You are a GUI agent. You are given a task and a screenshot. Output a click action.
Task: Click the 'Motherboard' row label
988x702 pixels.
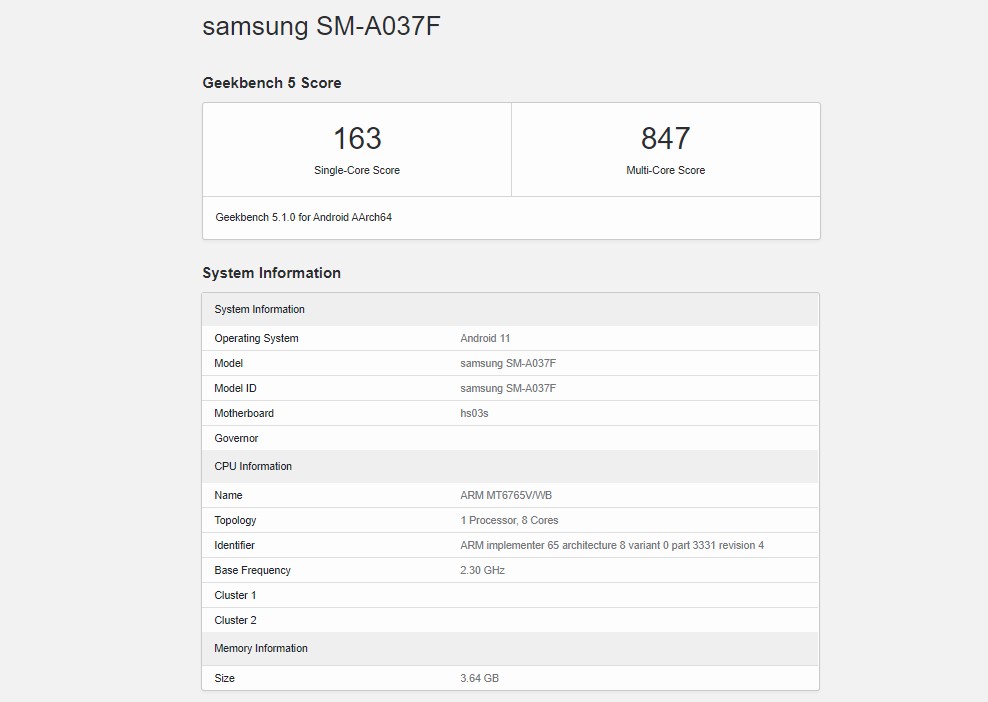(244, 413)
